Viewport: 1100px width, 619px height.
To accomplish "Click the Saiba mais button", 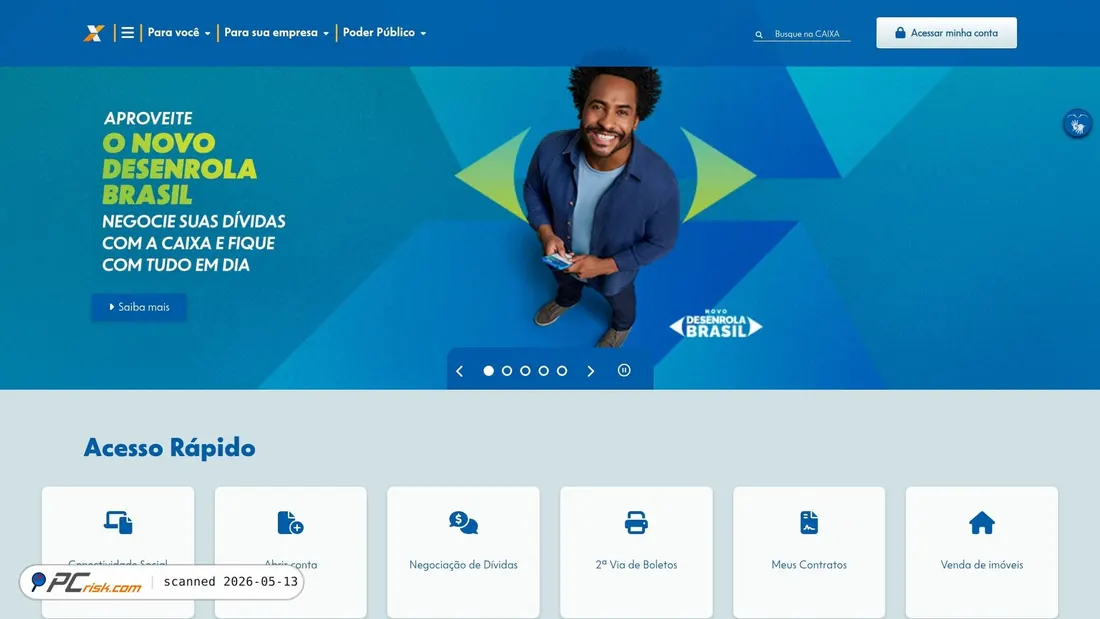I will click(139, 307).
